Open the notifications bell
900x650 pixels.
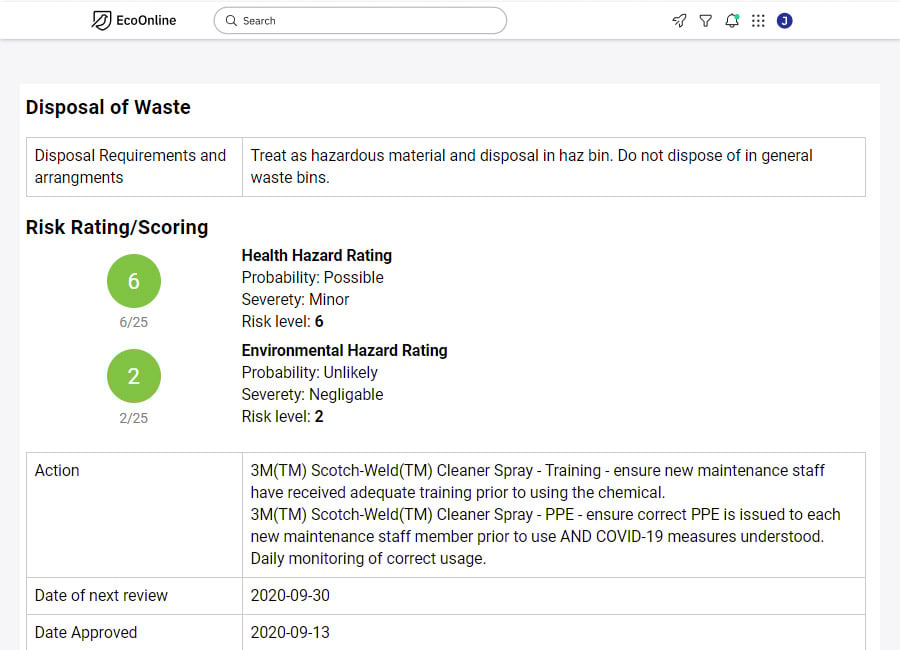pyautogui.click(x=732, y=21)
